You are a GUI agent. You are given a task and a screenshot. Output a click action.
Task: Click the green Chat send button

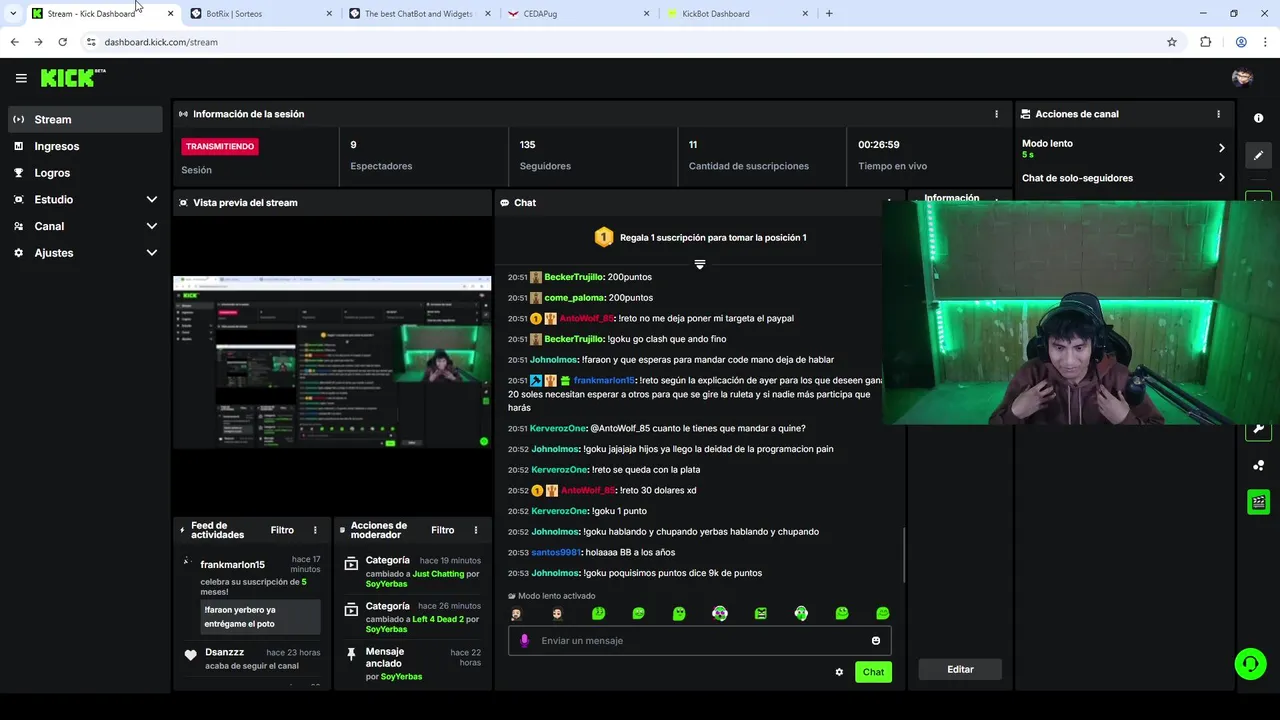(x=873, y=672)
